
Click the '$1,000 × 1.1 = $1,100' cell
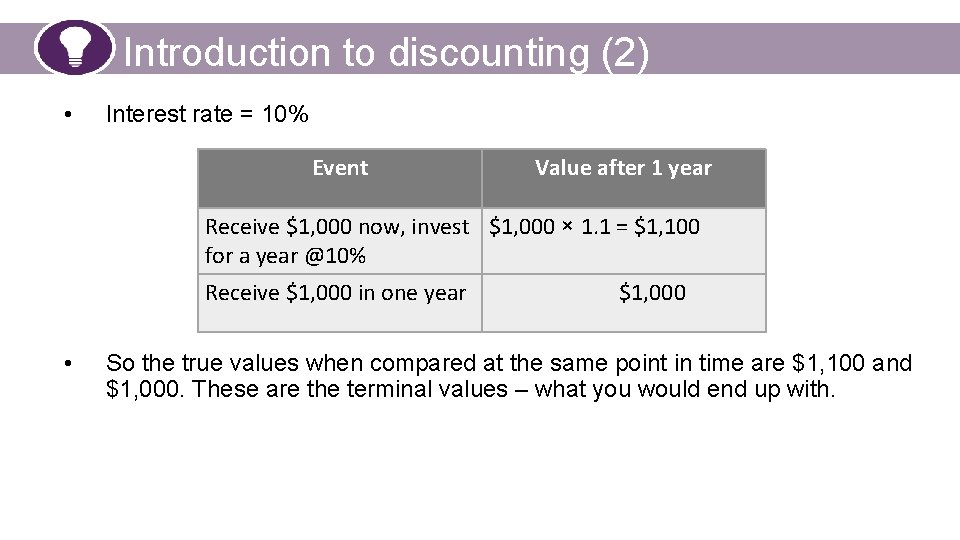[623, 241]
